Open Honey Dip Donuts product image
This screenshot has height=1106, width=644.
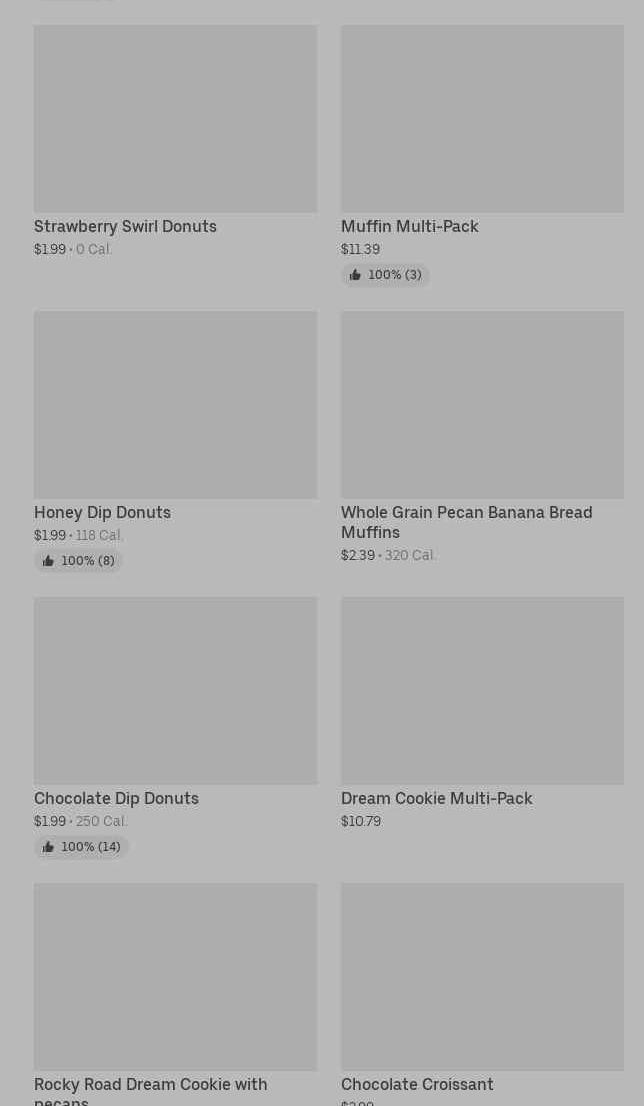click(x=175, y=404)
